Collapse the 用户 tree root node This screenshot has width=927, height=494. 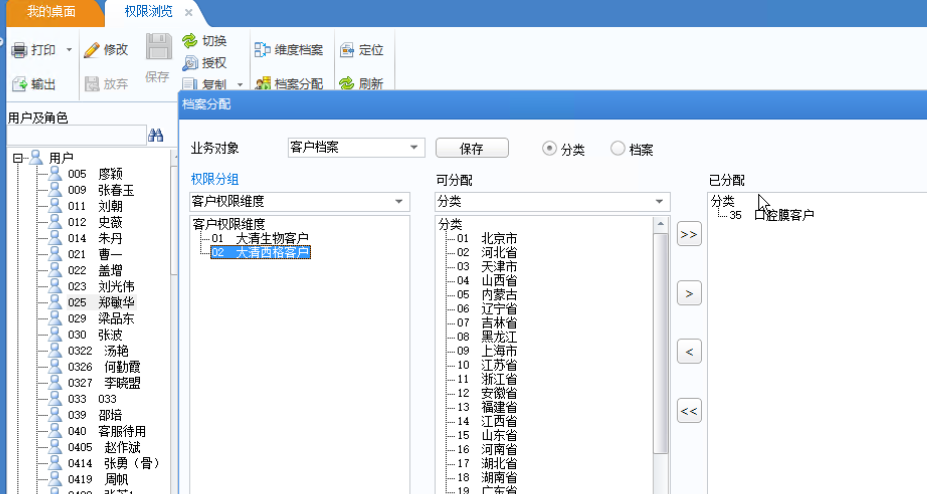18,158
